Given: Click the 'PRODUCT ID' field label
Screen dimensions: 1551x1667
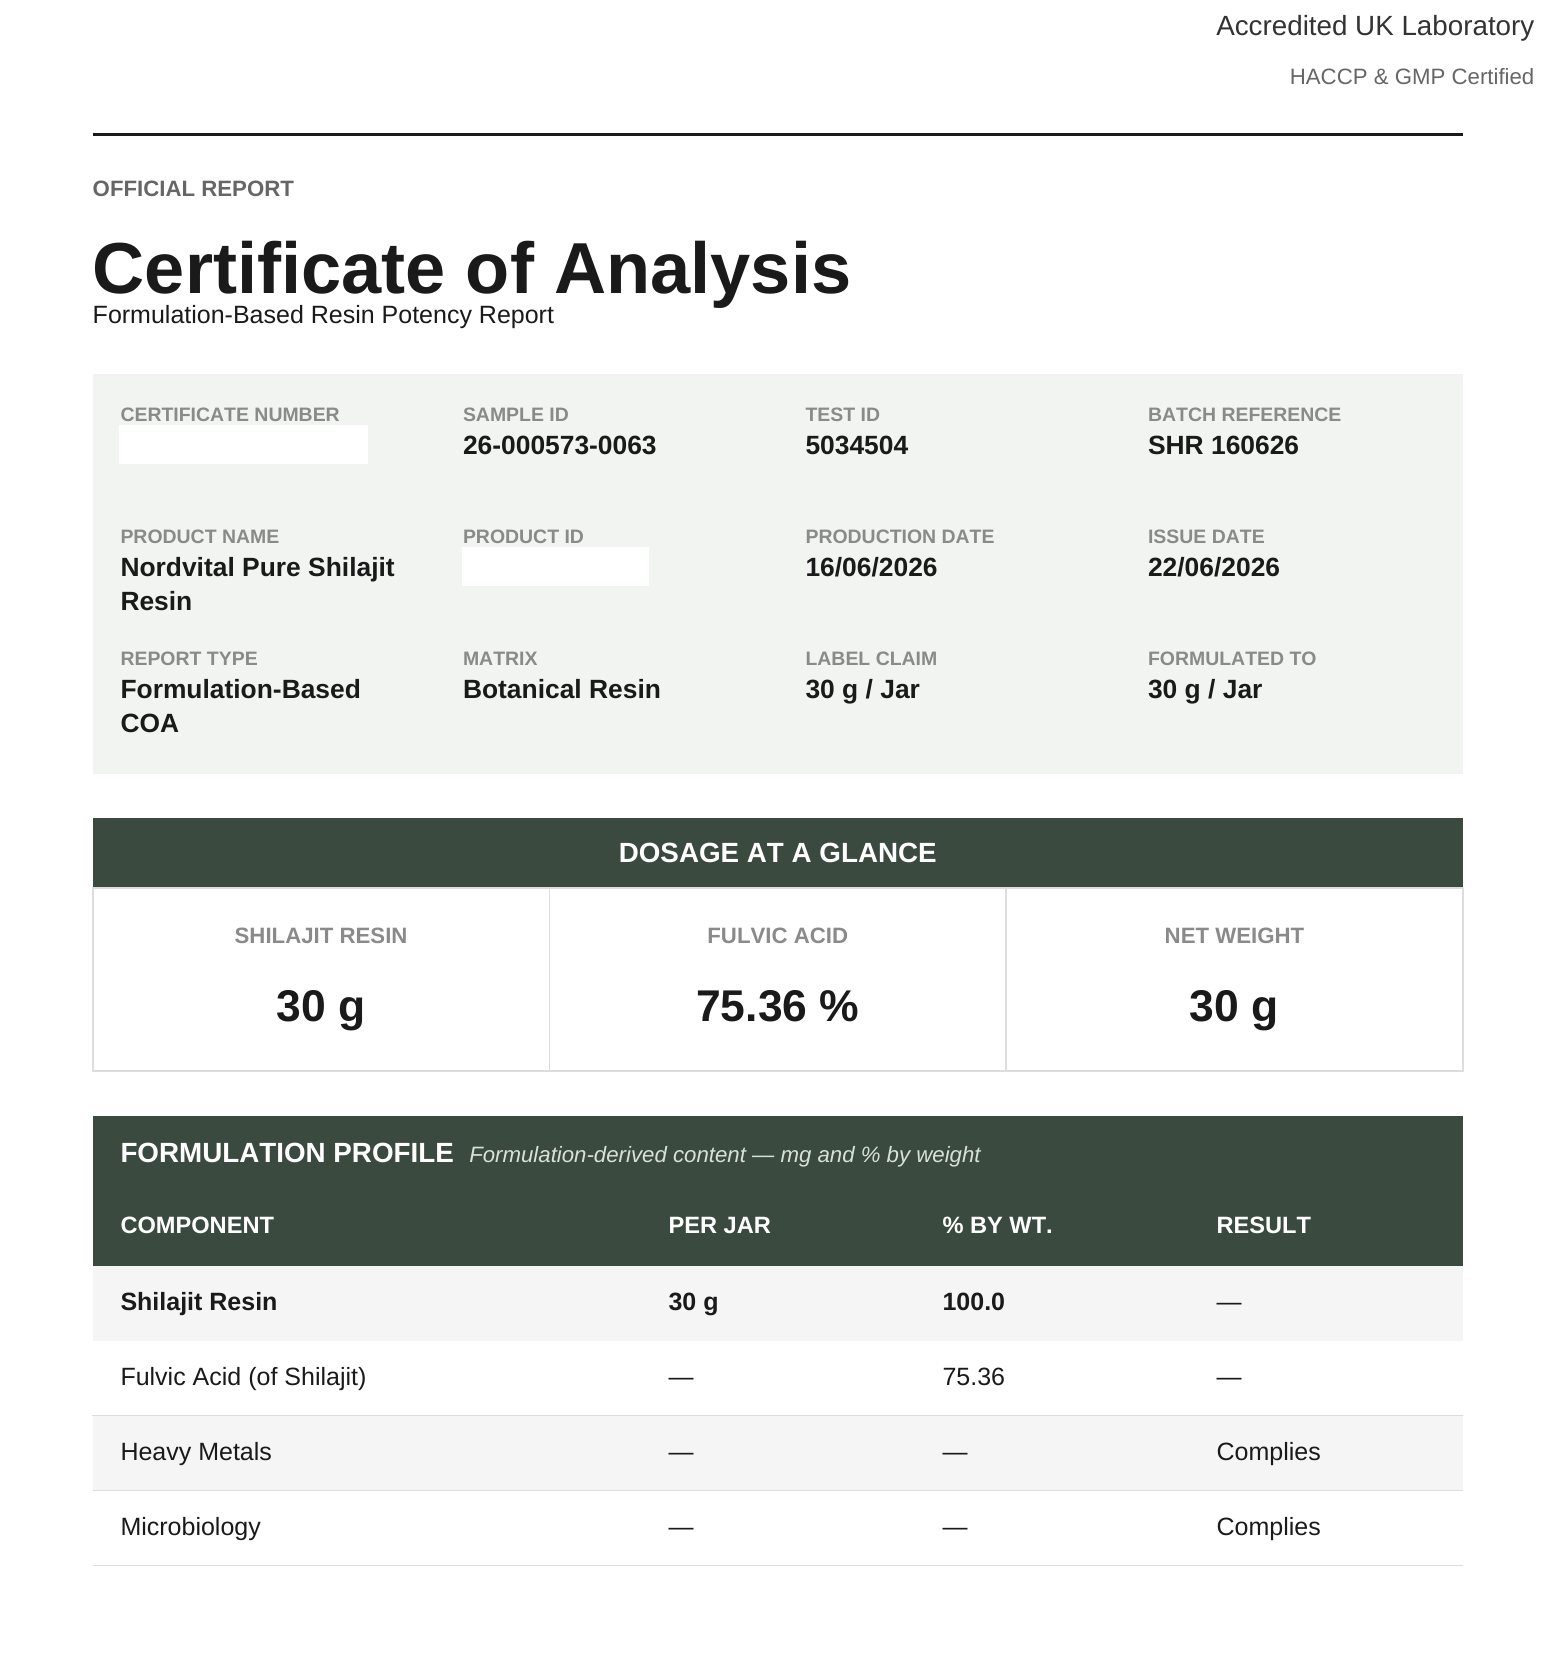Looking at the screenshot, I should [523, 537].
